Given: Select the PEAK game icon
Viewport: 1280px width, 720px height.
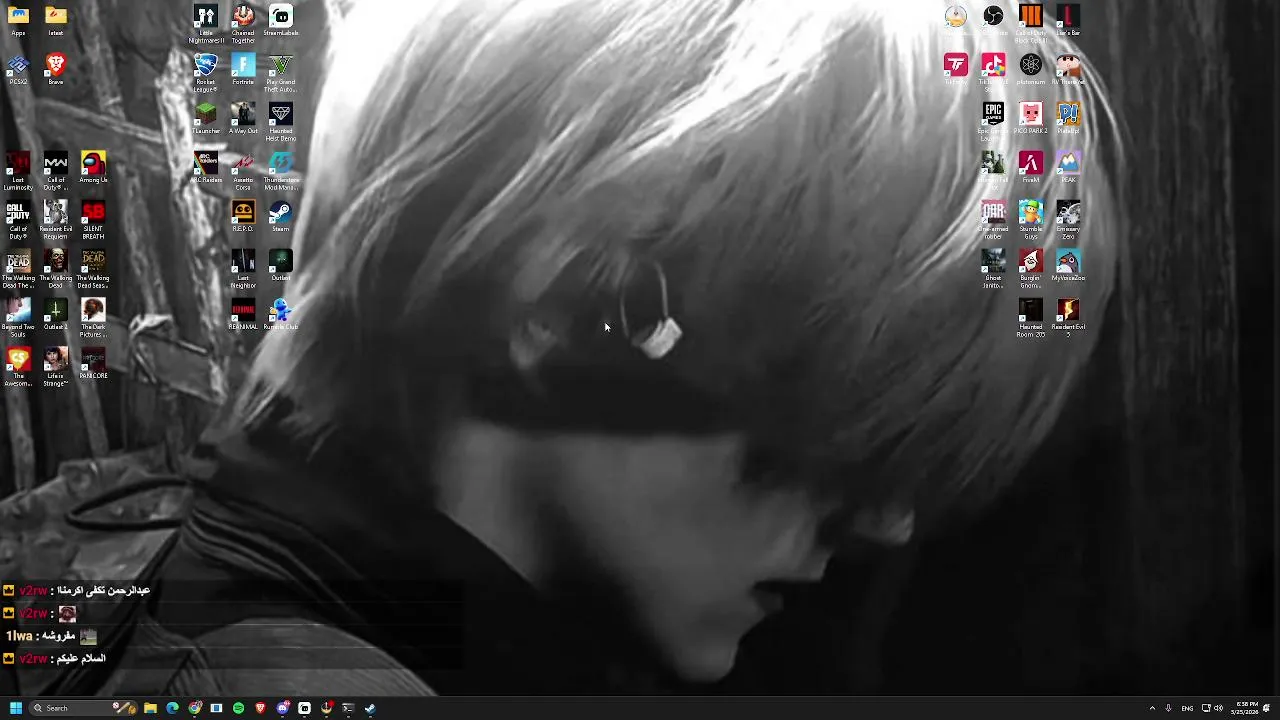Looking at the screenshot, I should point(1068,167).
